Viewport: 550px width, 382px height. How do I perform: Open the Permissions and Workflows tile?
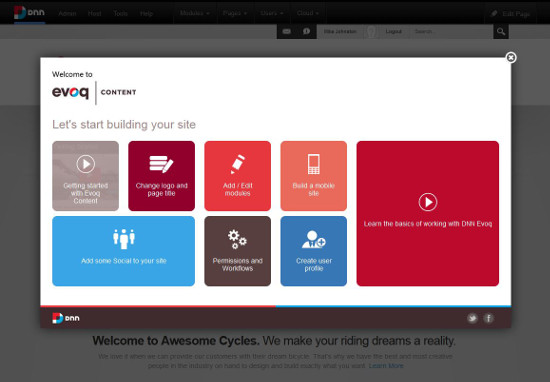(x=237, y=251)
